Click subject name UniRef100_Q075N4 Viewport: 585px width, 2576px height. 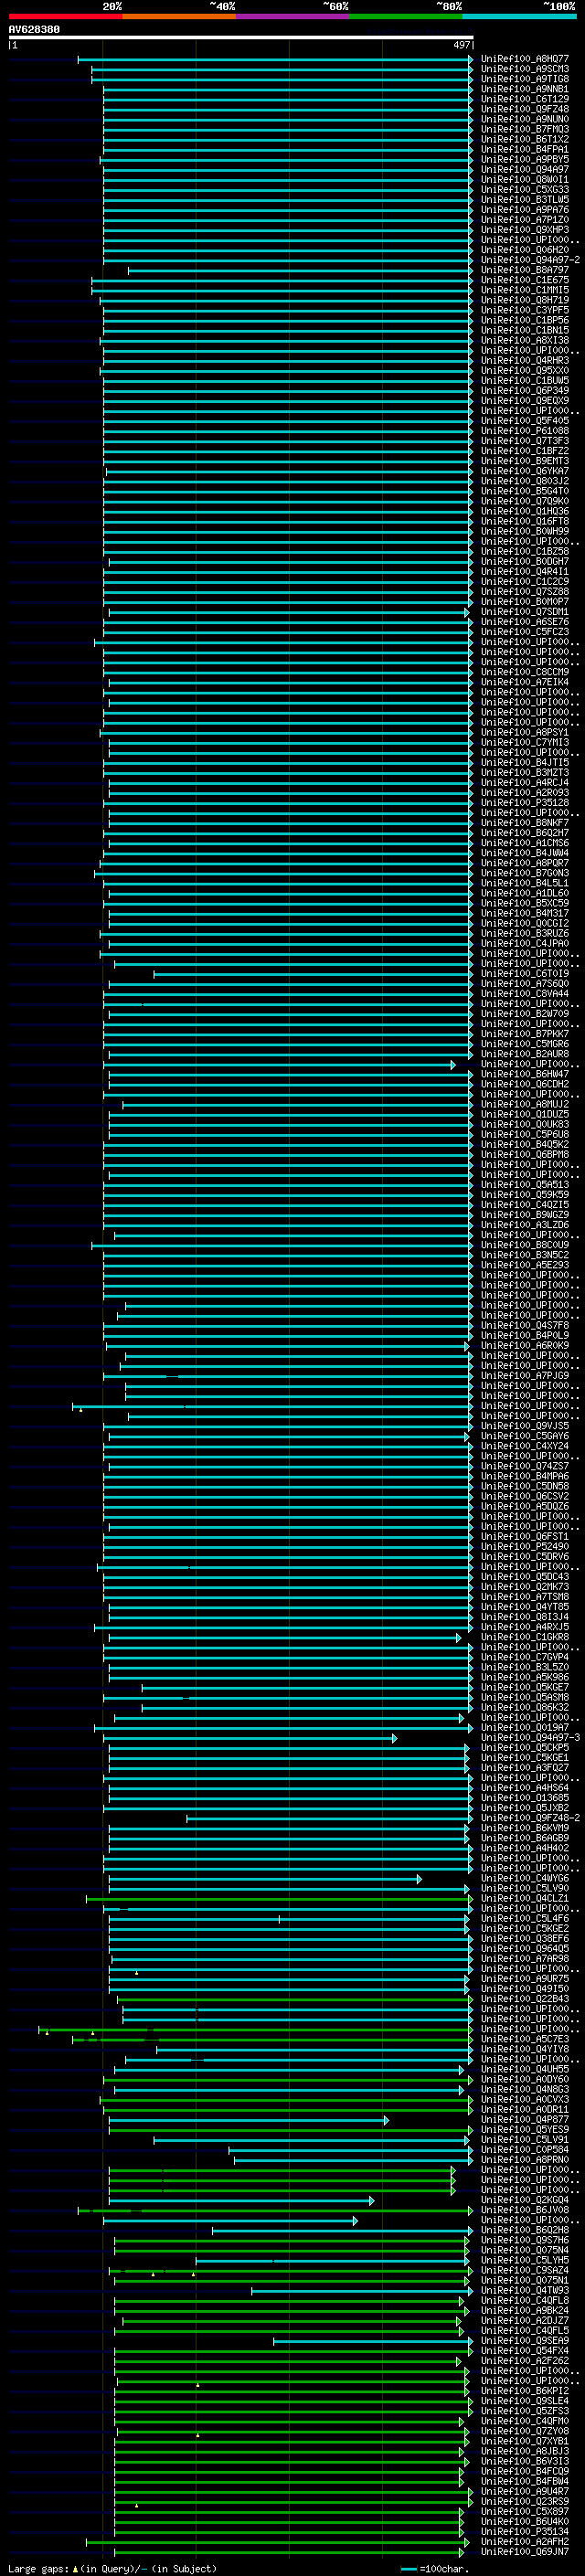(525, 2249)
